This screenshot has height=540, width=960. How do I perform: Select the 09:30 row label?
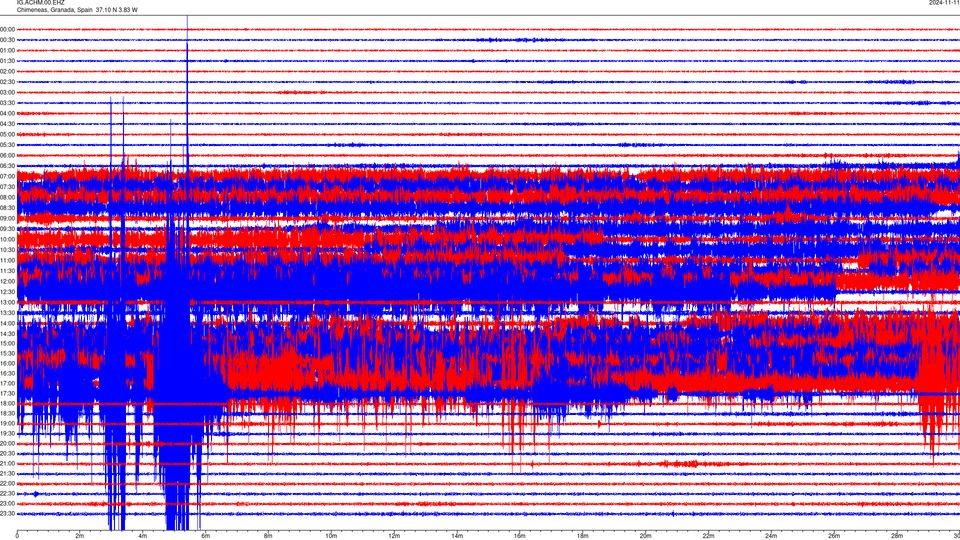click(x=8, y=229)
